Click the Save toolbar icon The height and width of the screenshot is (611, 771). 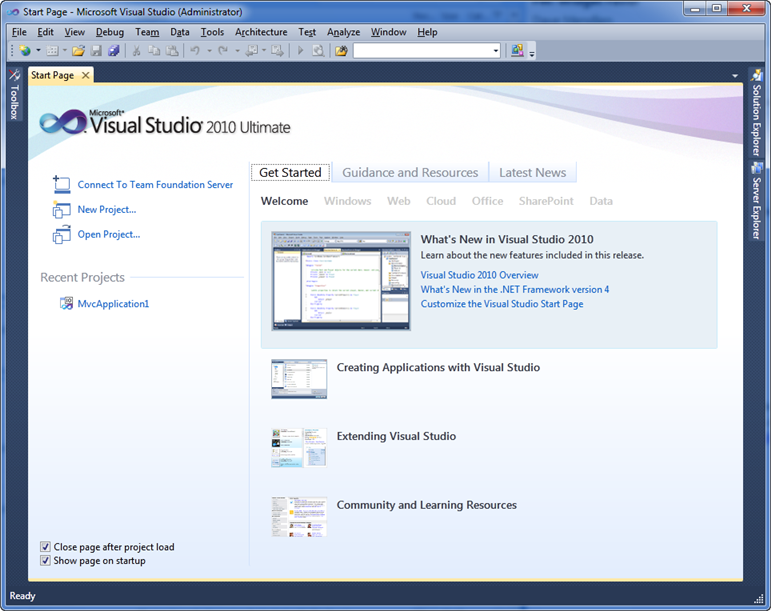[x=96, y=50]
